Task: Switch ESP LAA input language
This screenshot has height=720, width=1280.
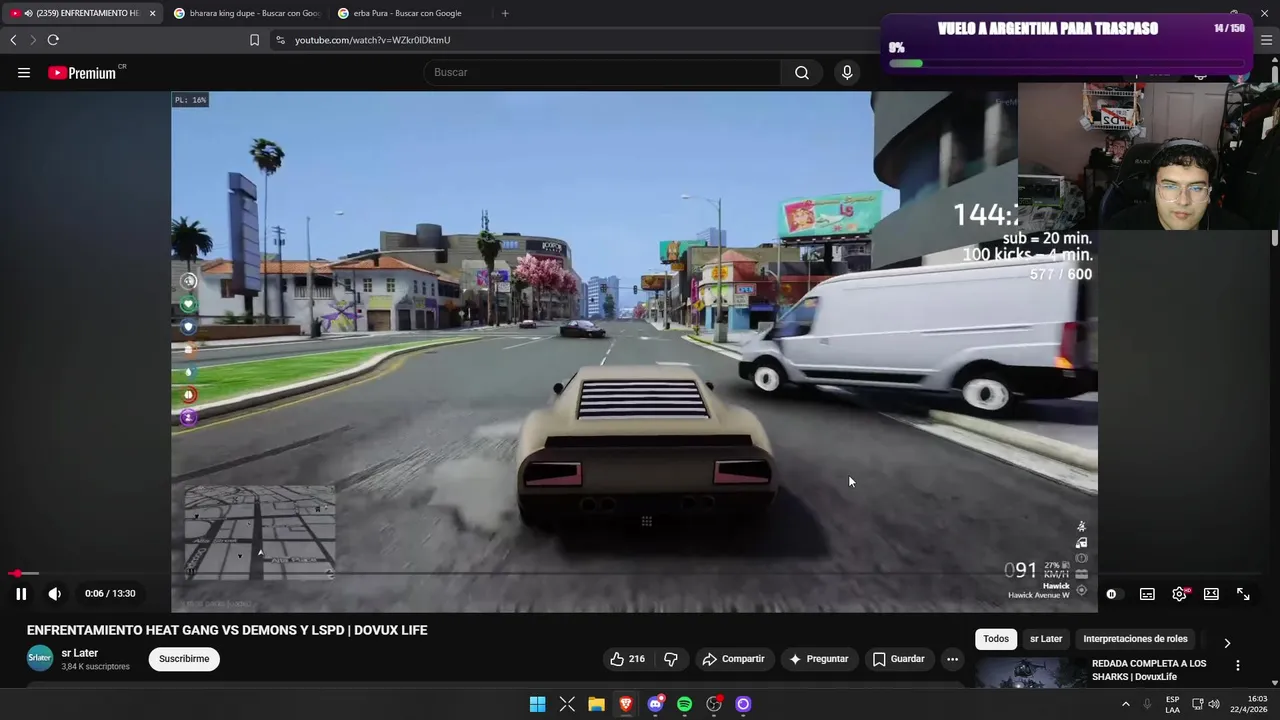Action: coord(1172,704)
